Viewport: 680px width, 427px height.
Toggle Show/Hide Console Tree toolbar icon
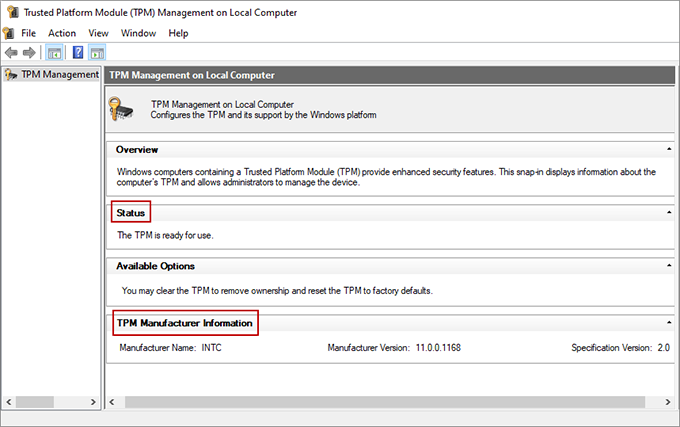(x=54, y=53)
